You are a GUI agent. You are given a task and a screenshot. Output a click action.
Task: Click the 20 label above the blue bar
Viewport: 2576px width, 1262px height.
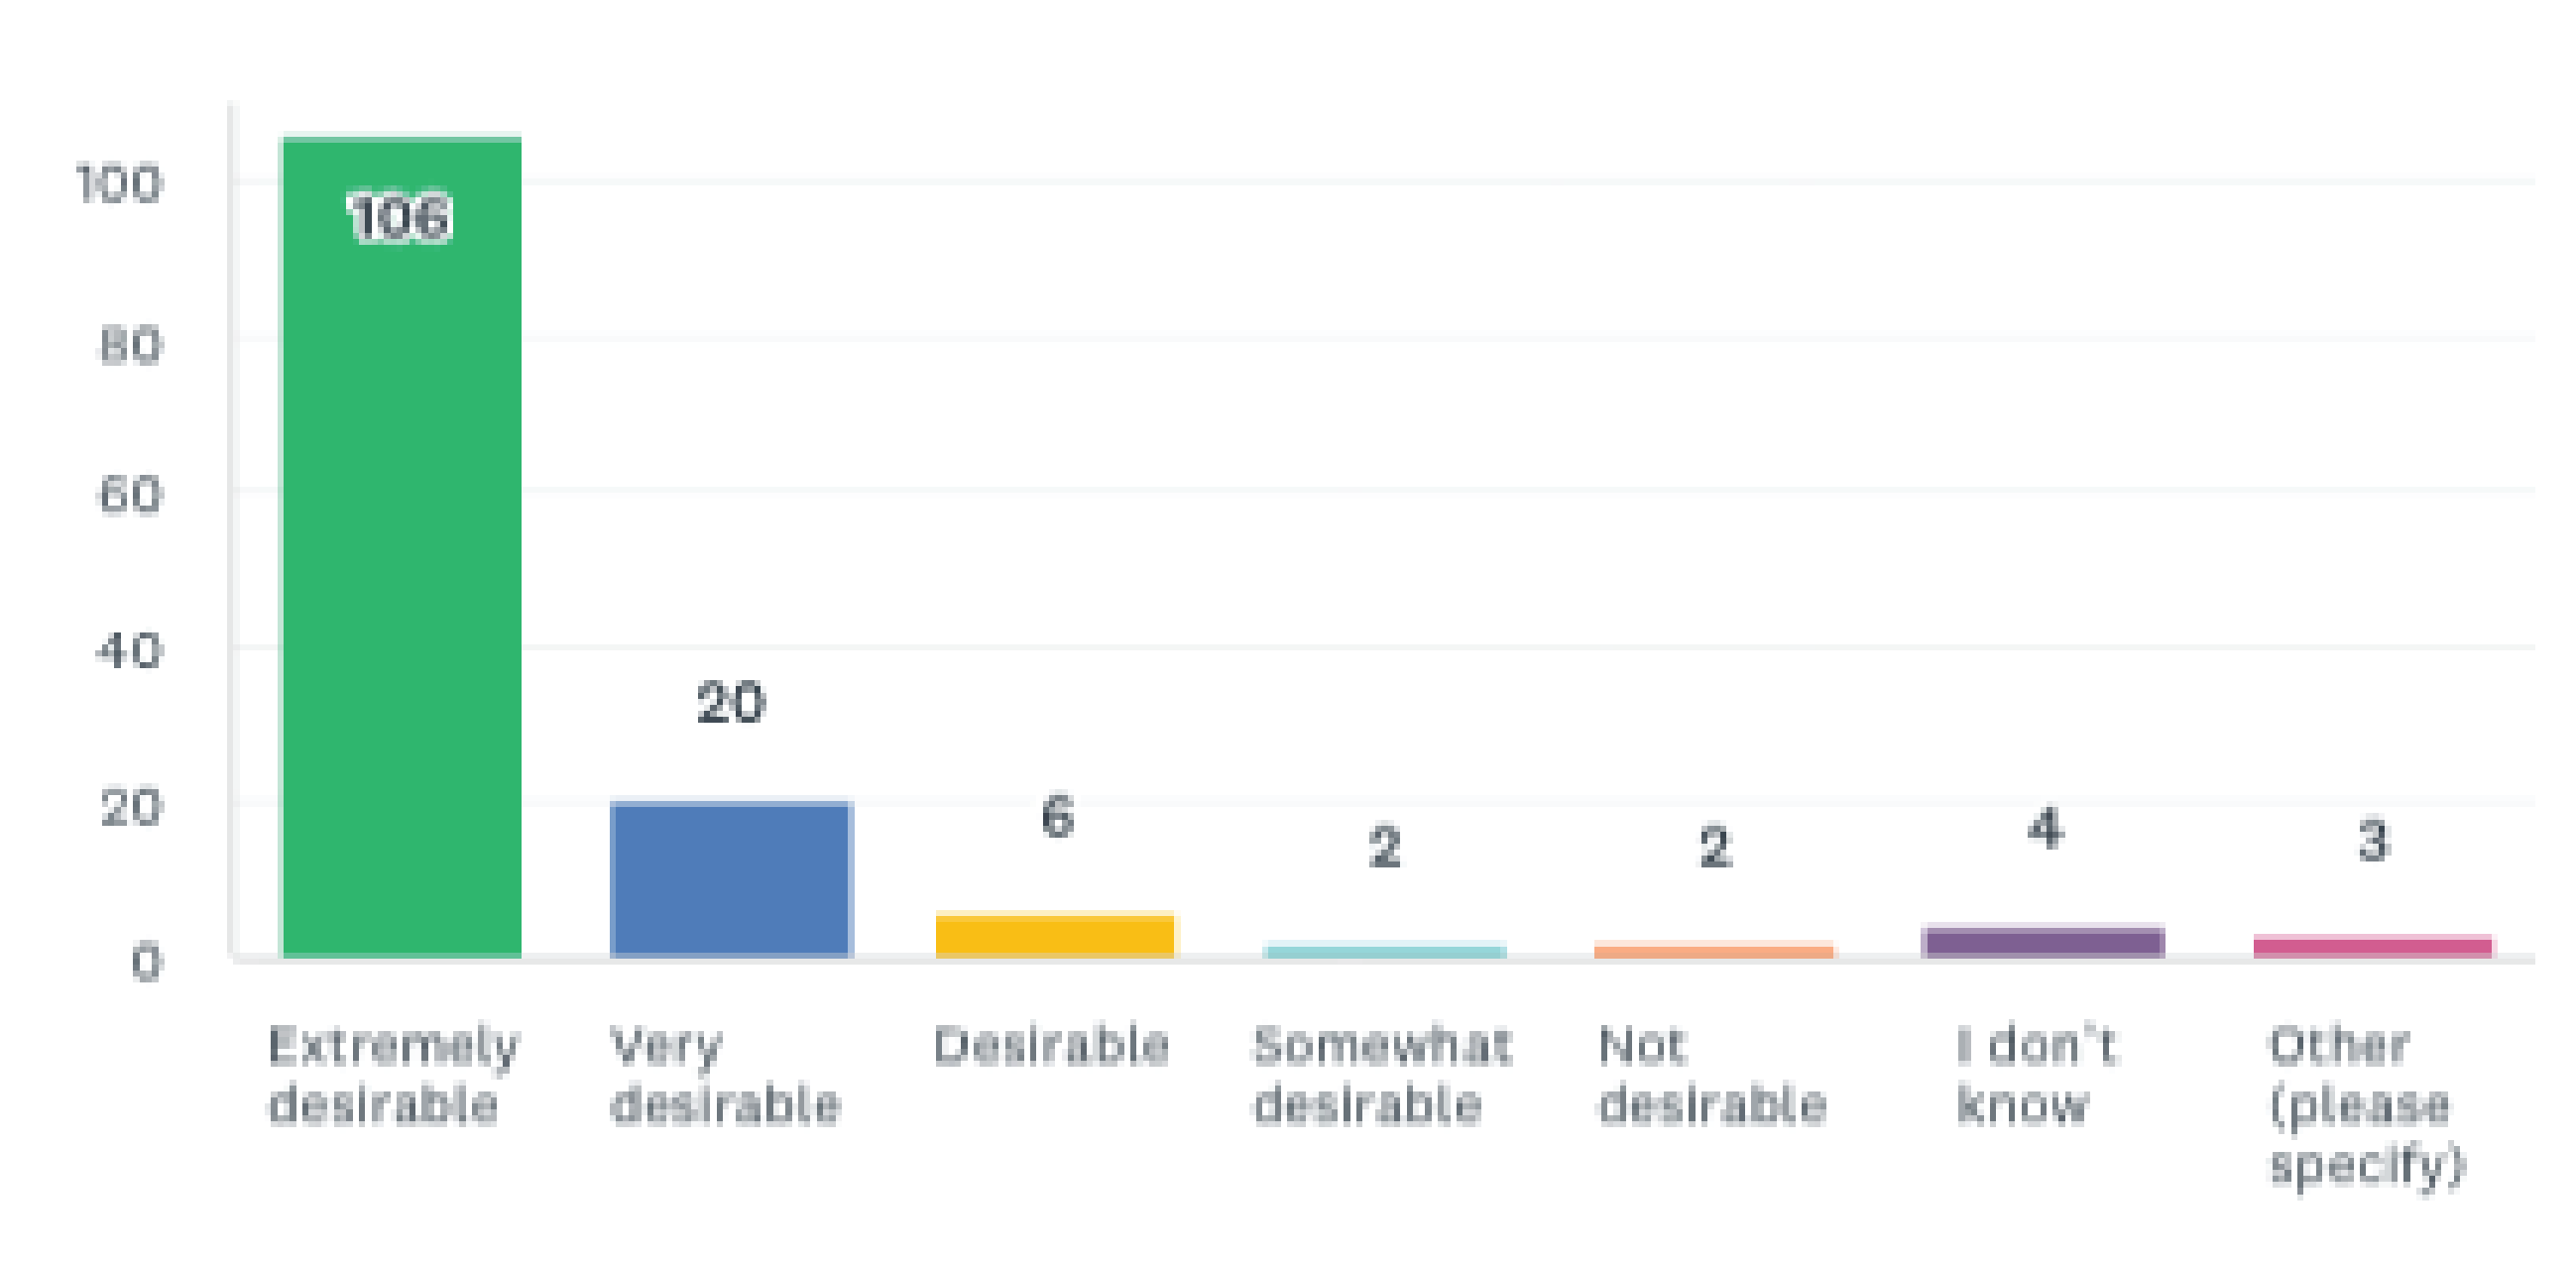[x=731, y=702]
